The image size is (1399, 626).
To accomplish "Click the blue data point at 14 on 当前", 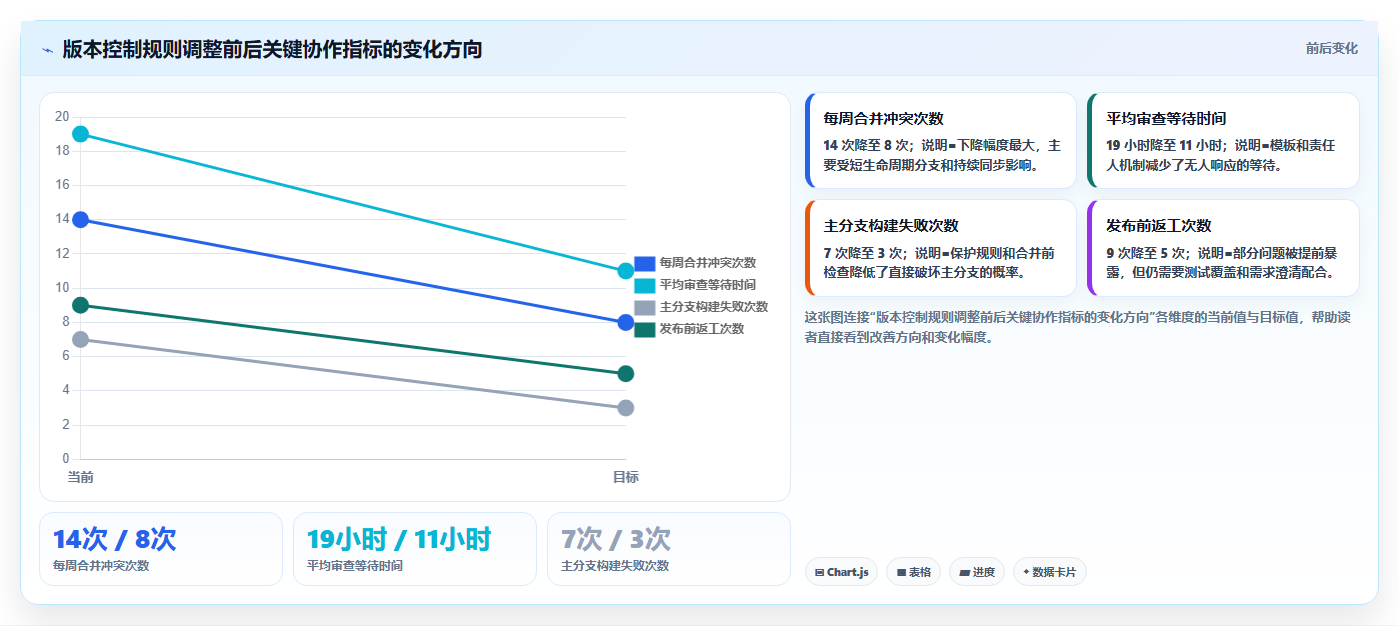I will [x=81, y=220].
